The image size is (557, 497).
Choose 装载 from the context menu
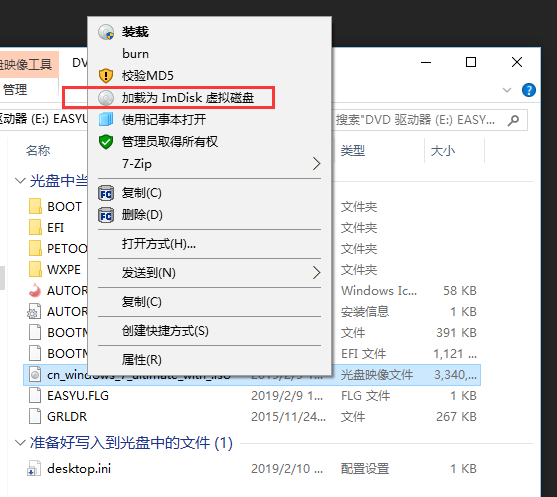[210, 32]
